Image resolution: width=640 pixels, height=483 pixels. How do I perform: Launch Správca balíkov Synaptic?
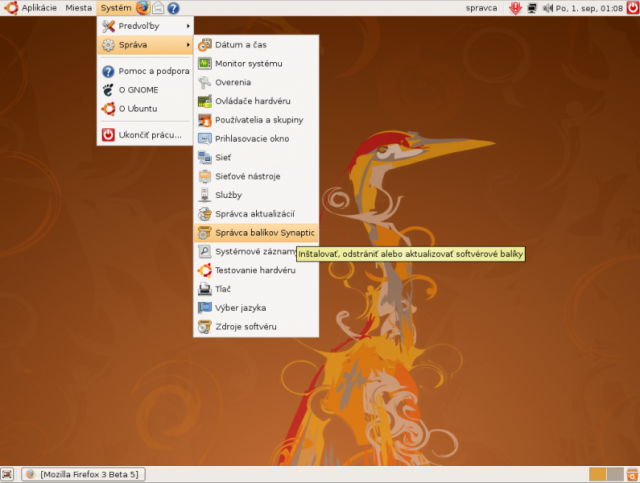256,233
